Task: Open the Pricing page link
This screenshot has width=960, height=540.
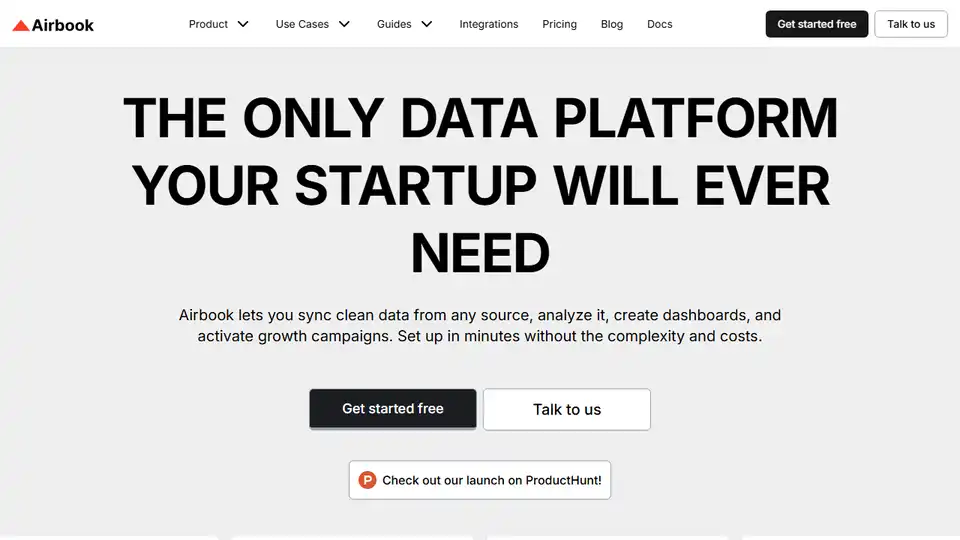Action: [x=559, y=24]
